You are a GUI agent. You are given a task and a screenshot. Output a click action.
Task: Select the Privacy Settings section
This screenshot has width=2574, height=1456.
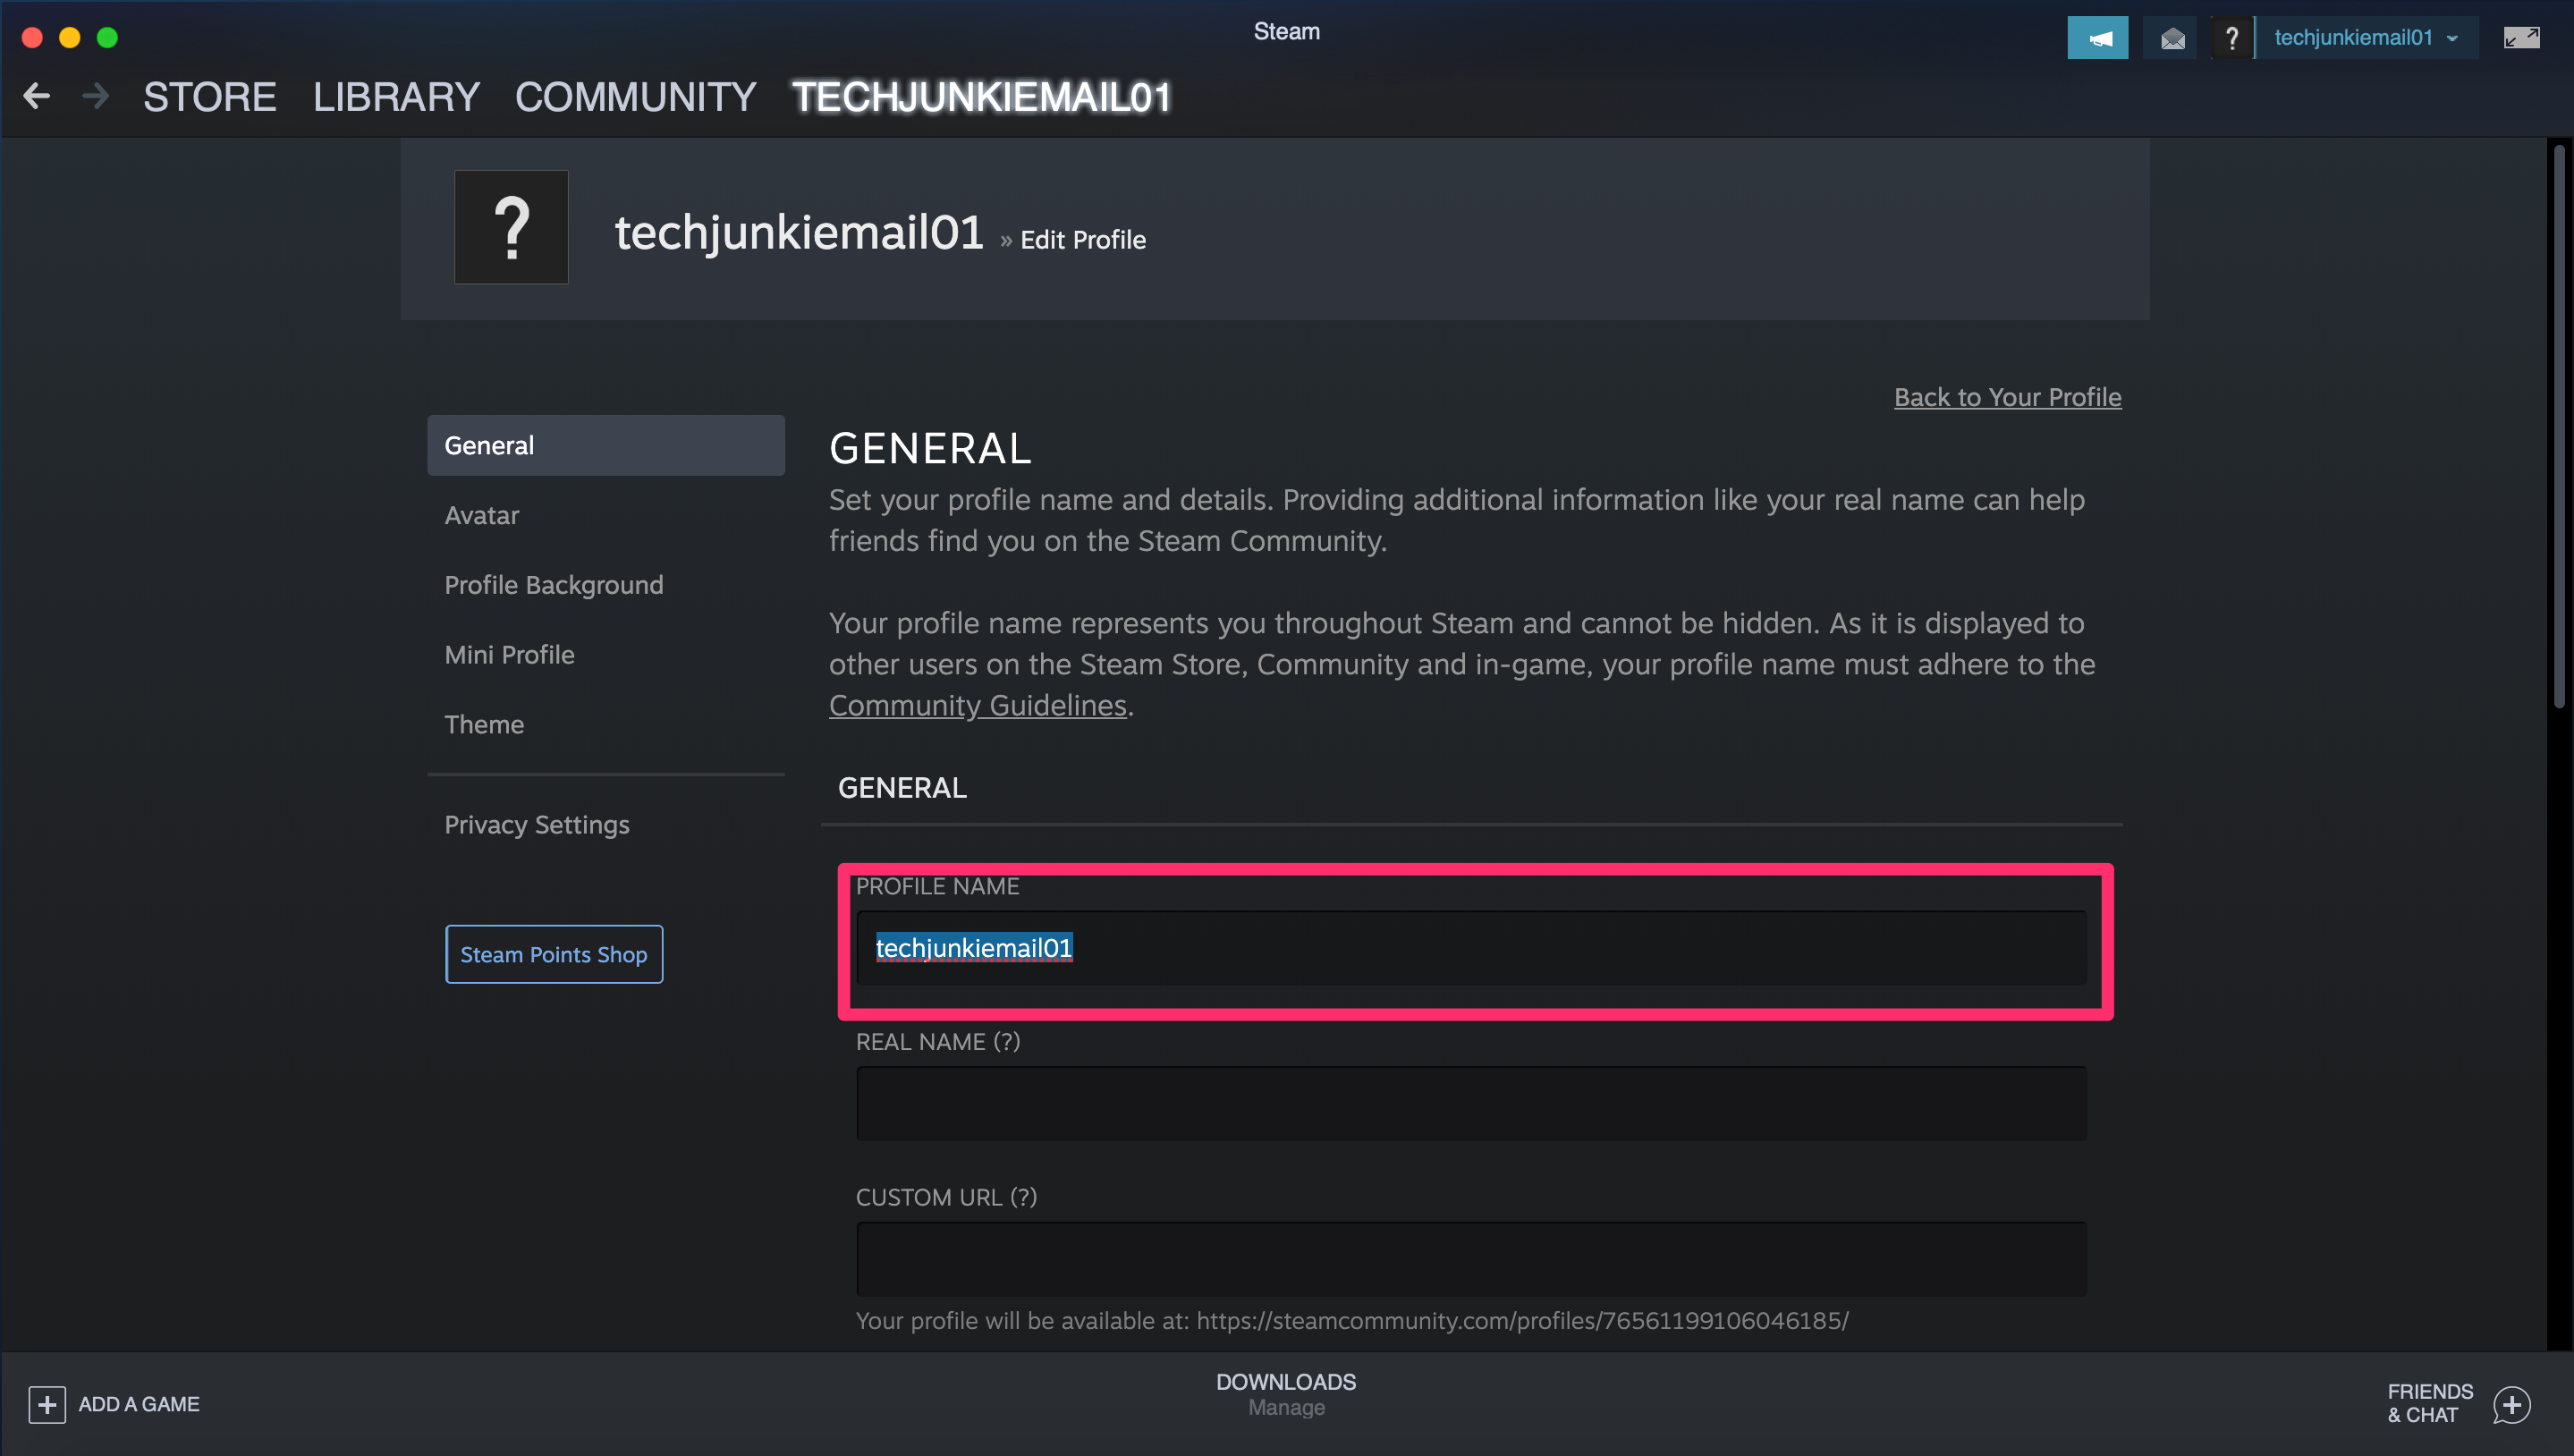point(538,824)
